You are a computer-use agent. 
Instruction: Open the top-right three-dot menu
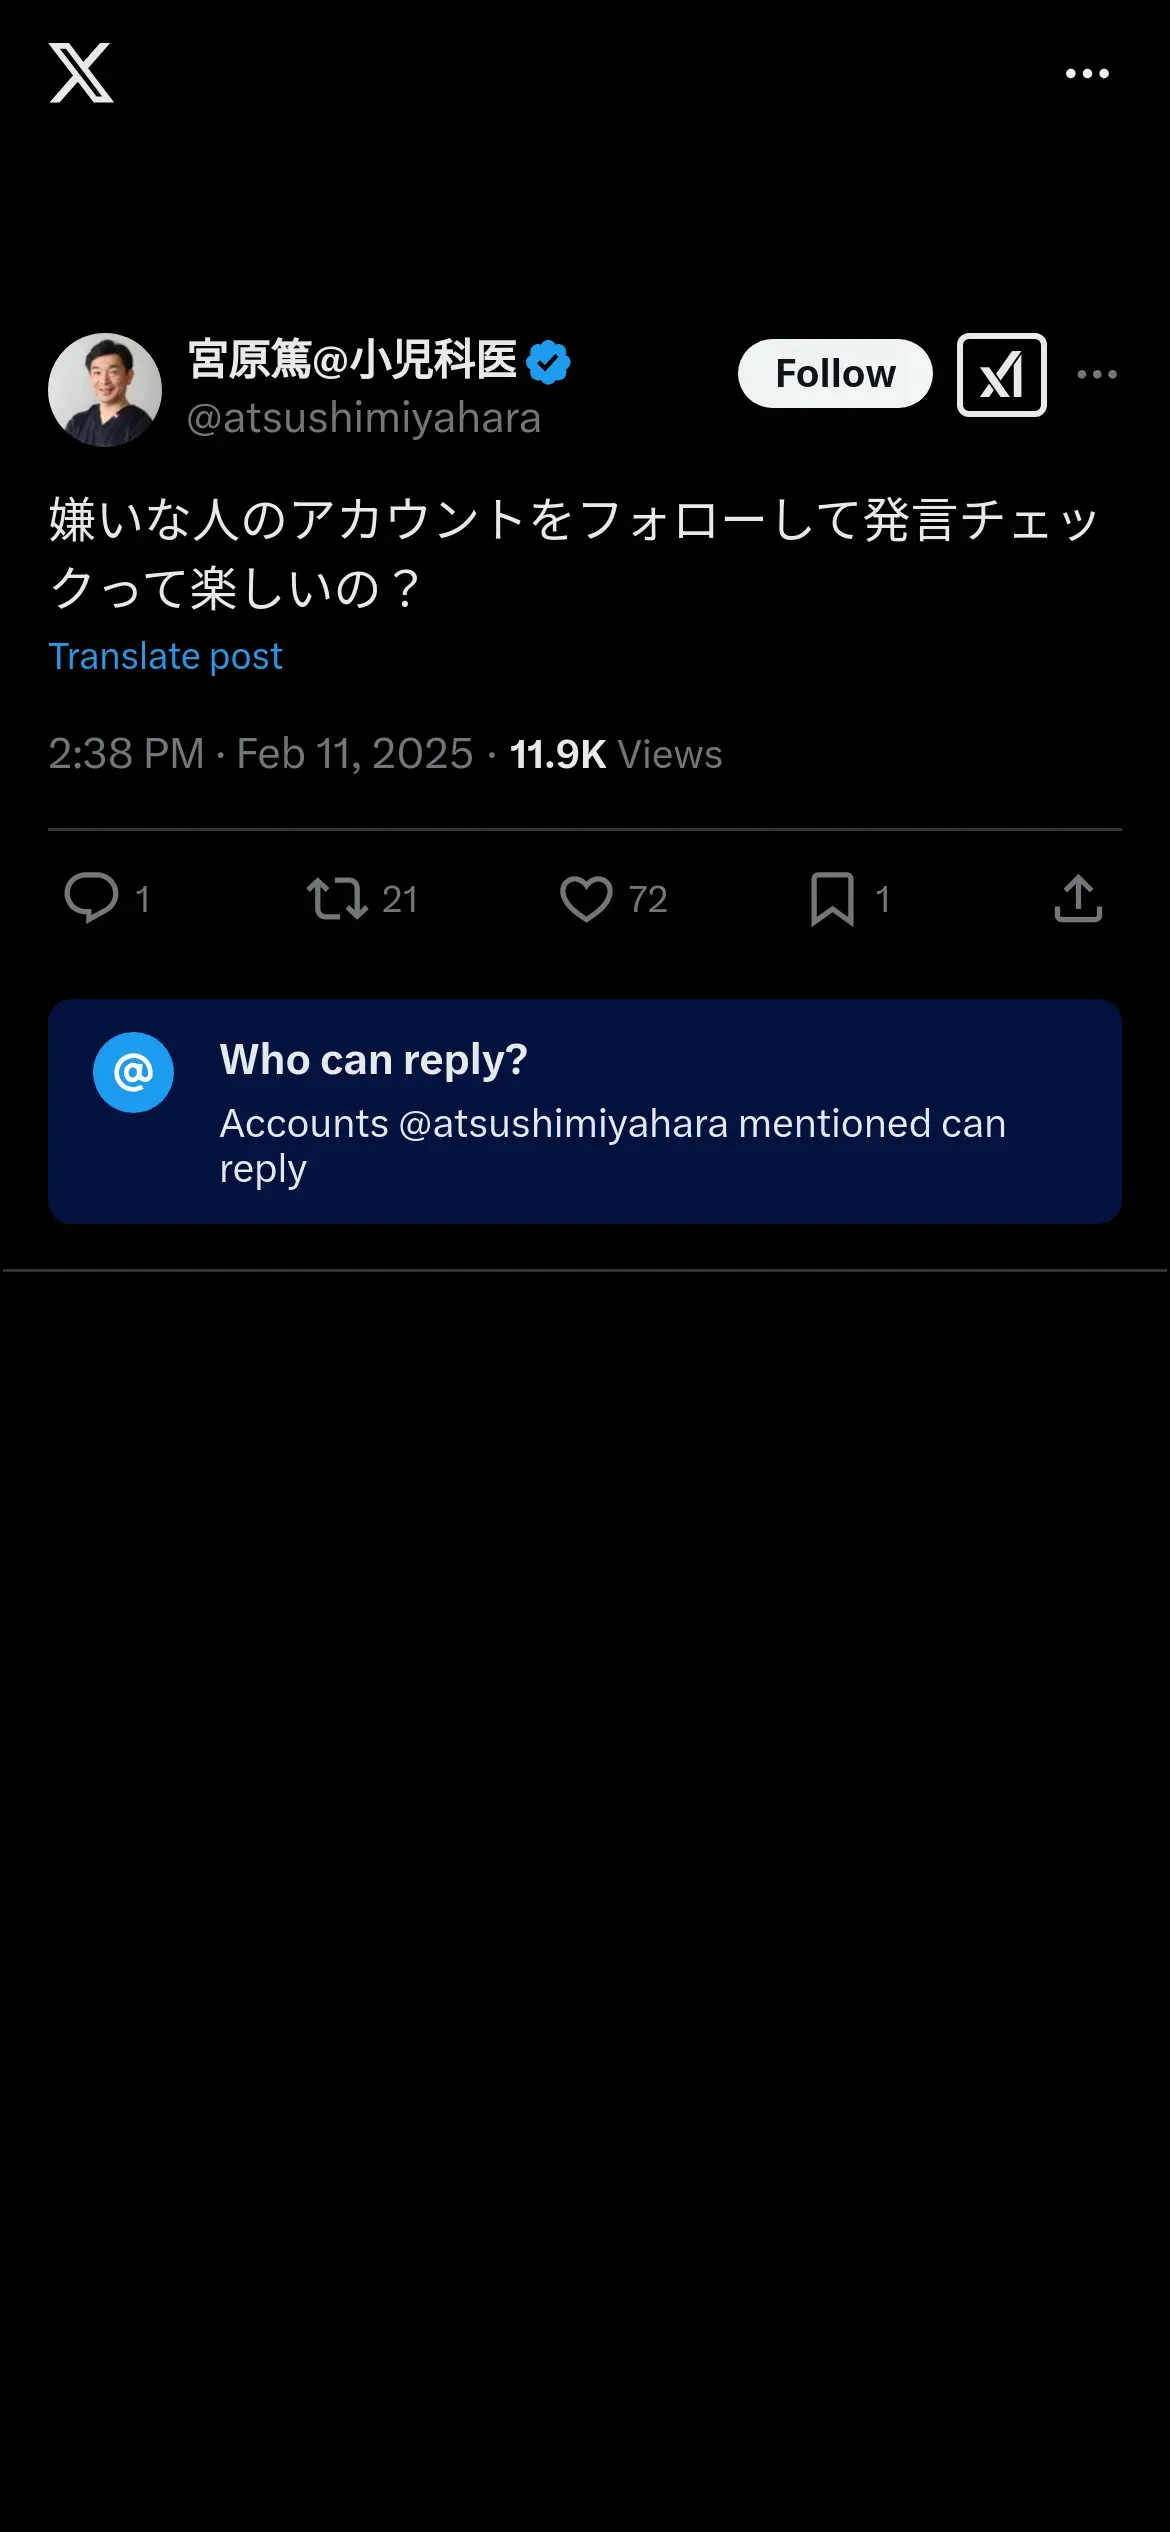click(1087, 73)
